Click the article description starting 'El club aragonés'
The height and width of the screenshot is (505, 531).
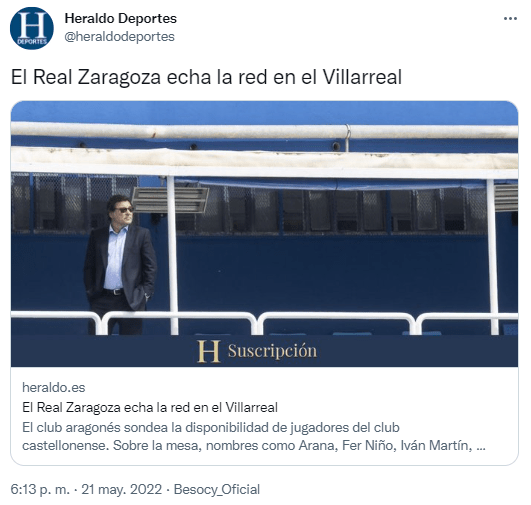[x=254, y=437]
